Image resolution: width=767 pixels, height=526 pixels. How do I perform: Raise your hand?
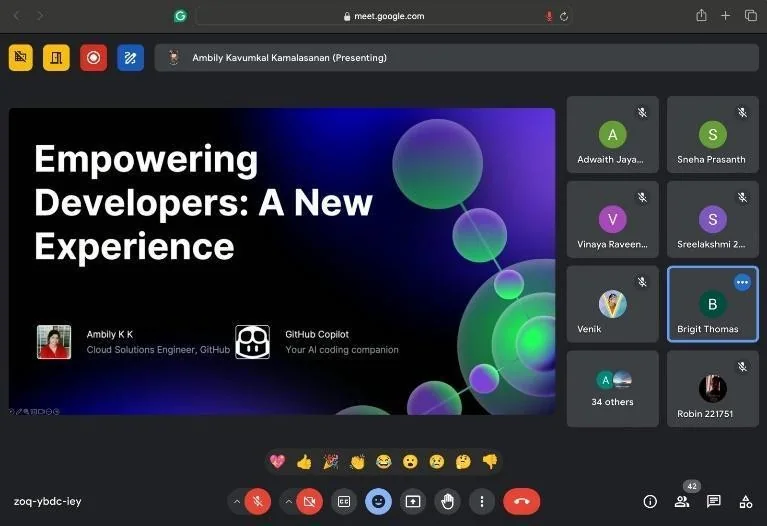448,502
